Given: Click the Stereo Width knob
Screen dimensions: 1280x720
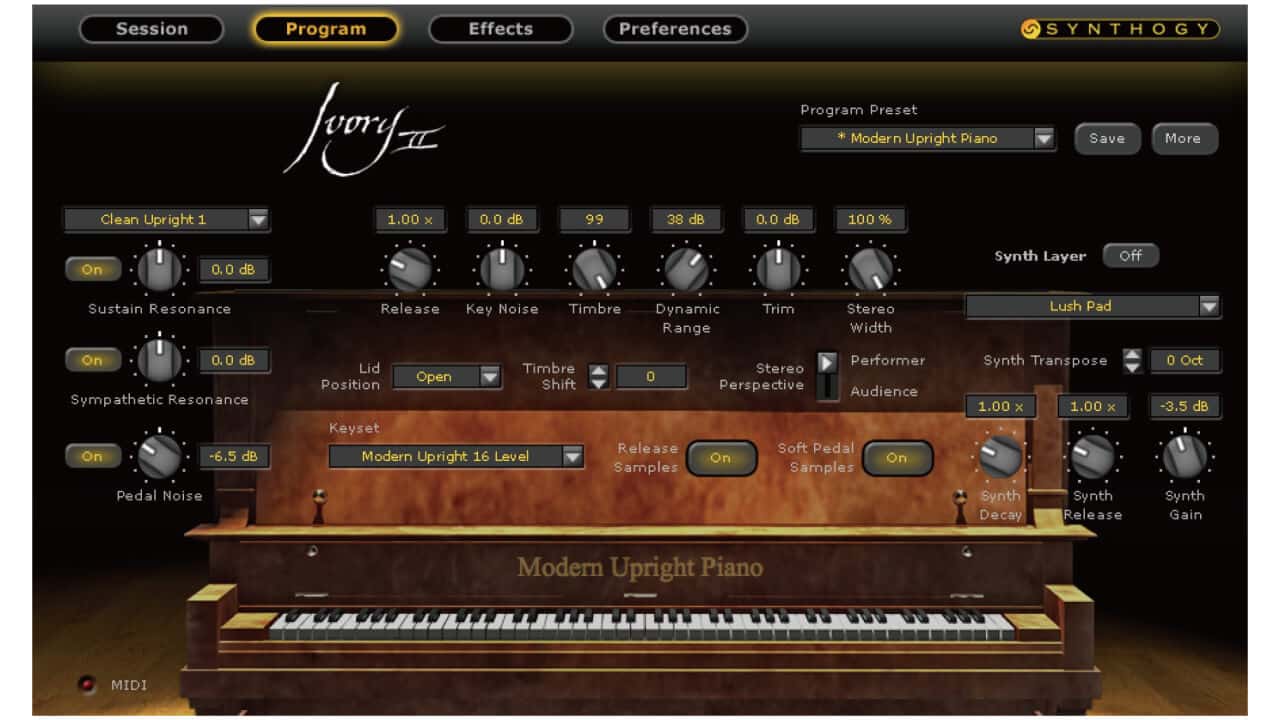Looking at the screenshot, I should 870,269.
